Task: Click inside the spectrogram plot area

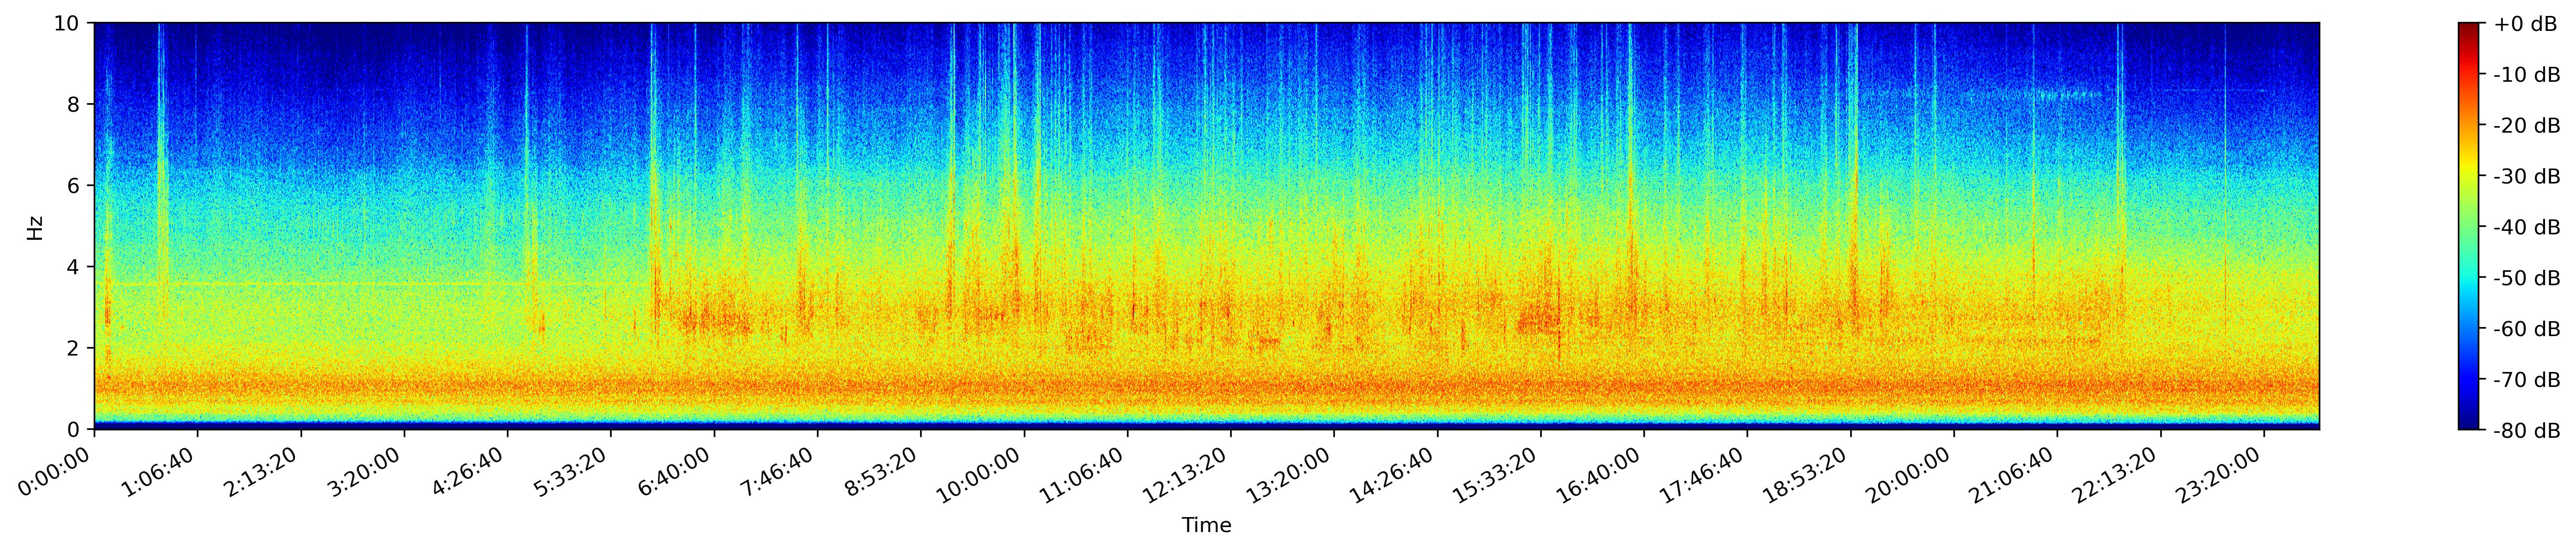Action: click(x=1207, y=226)
